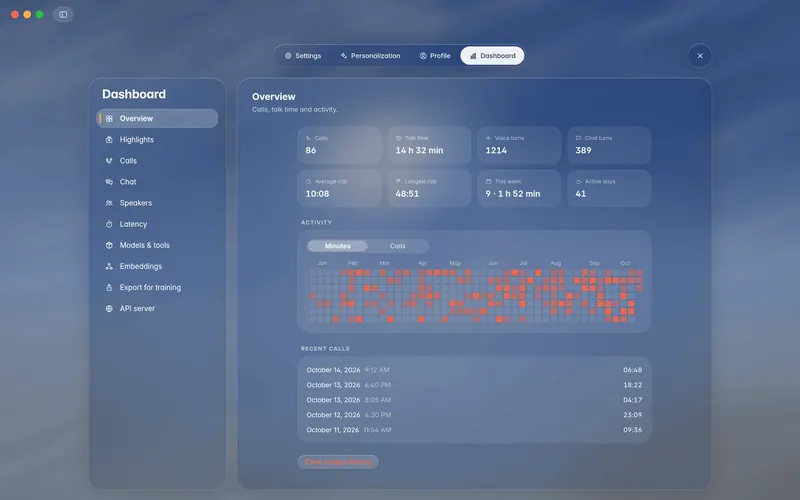The width and height of the screenshot is (800, 500).
Task: Click the Latency stopwatch icon
Action: coord(109,224)
